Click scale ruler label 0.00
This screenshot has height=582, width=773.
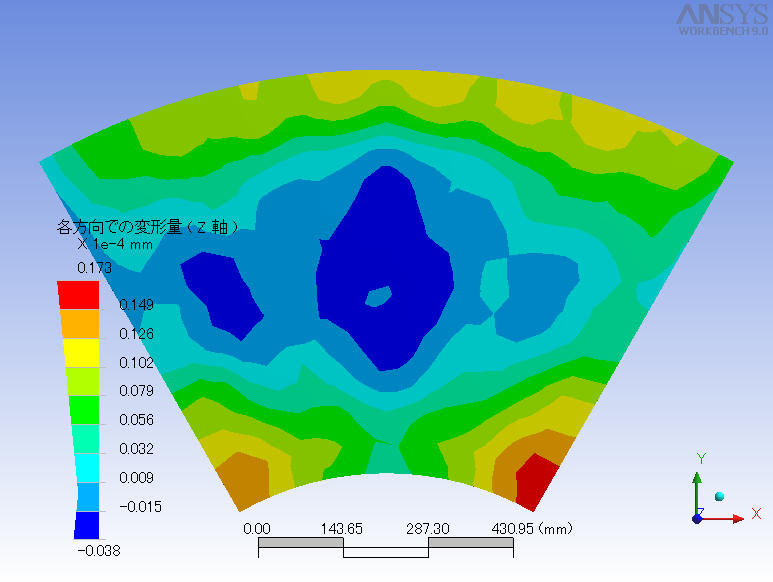click(256, 529)
